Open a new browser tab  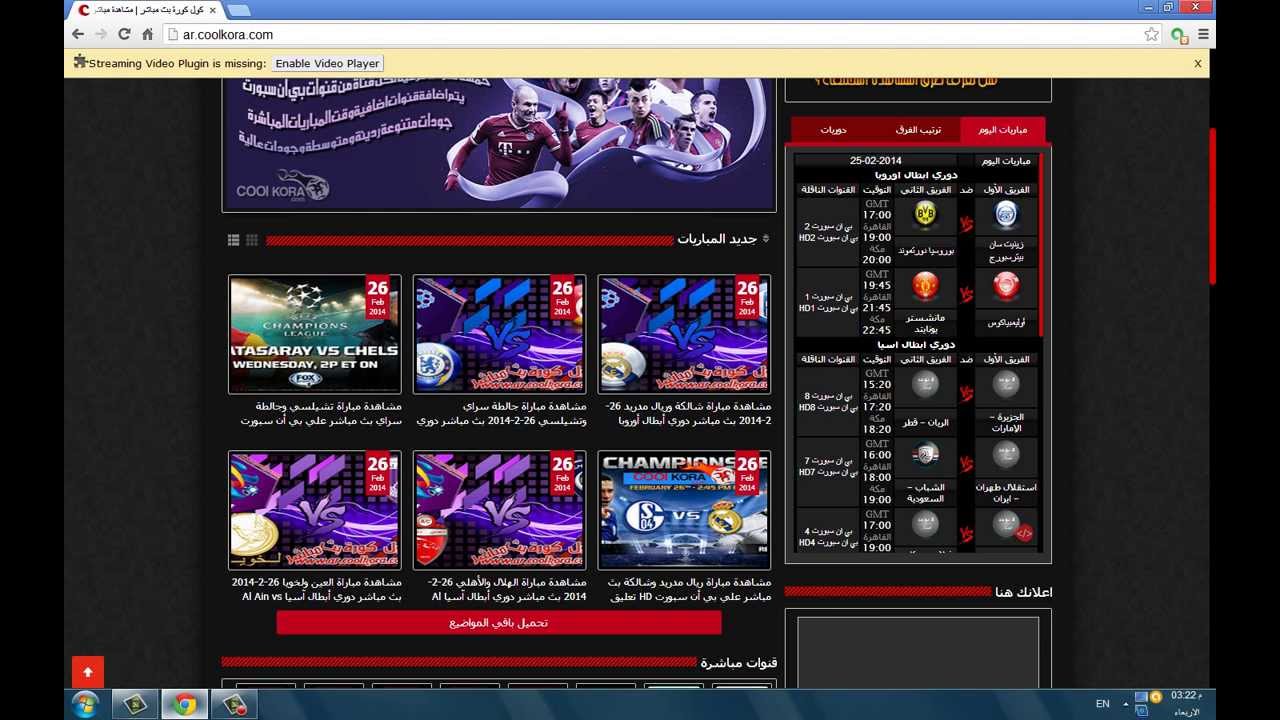pyautogui.click(x=238, y=10)
